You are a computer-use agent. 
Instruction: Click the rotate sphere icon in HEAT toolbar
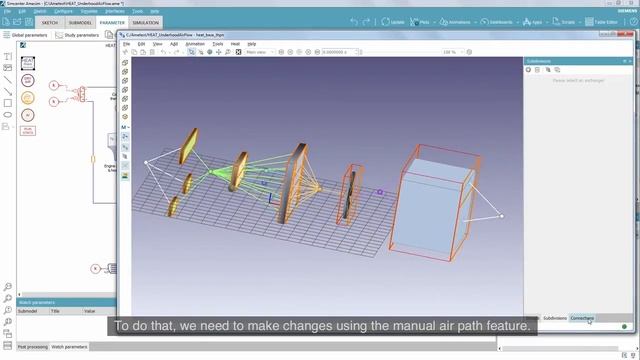[209, 52]
